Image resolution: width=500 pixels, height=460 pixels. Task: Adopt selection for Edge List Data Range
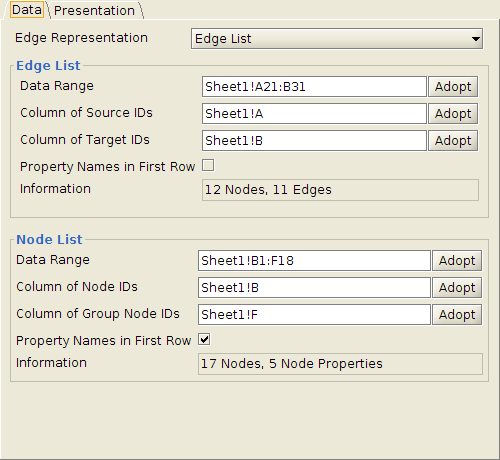pos(453,87)
